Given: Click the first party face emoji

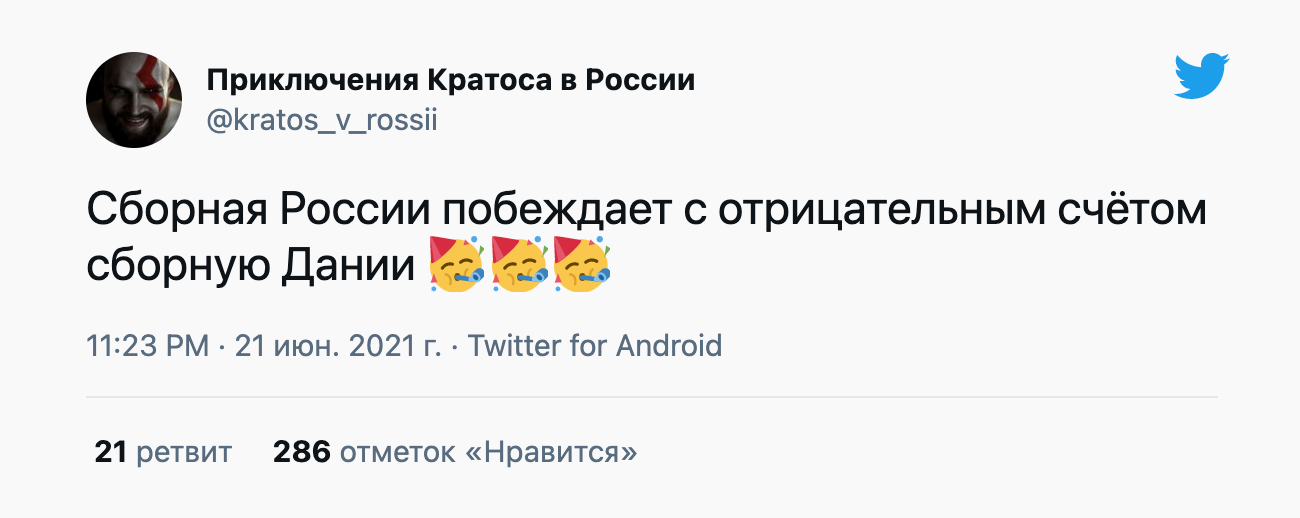Looking at the screenshot, I should point(457,265).
